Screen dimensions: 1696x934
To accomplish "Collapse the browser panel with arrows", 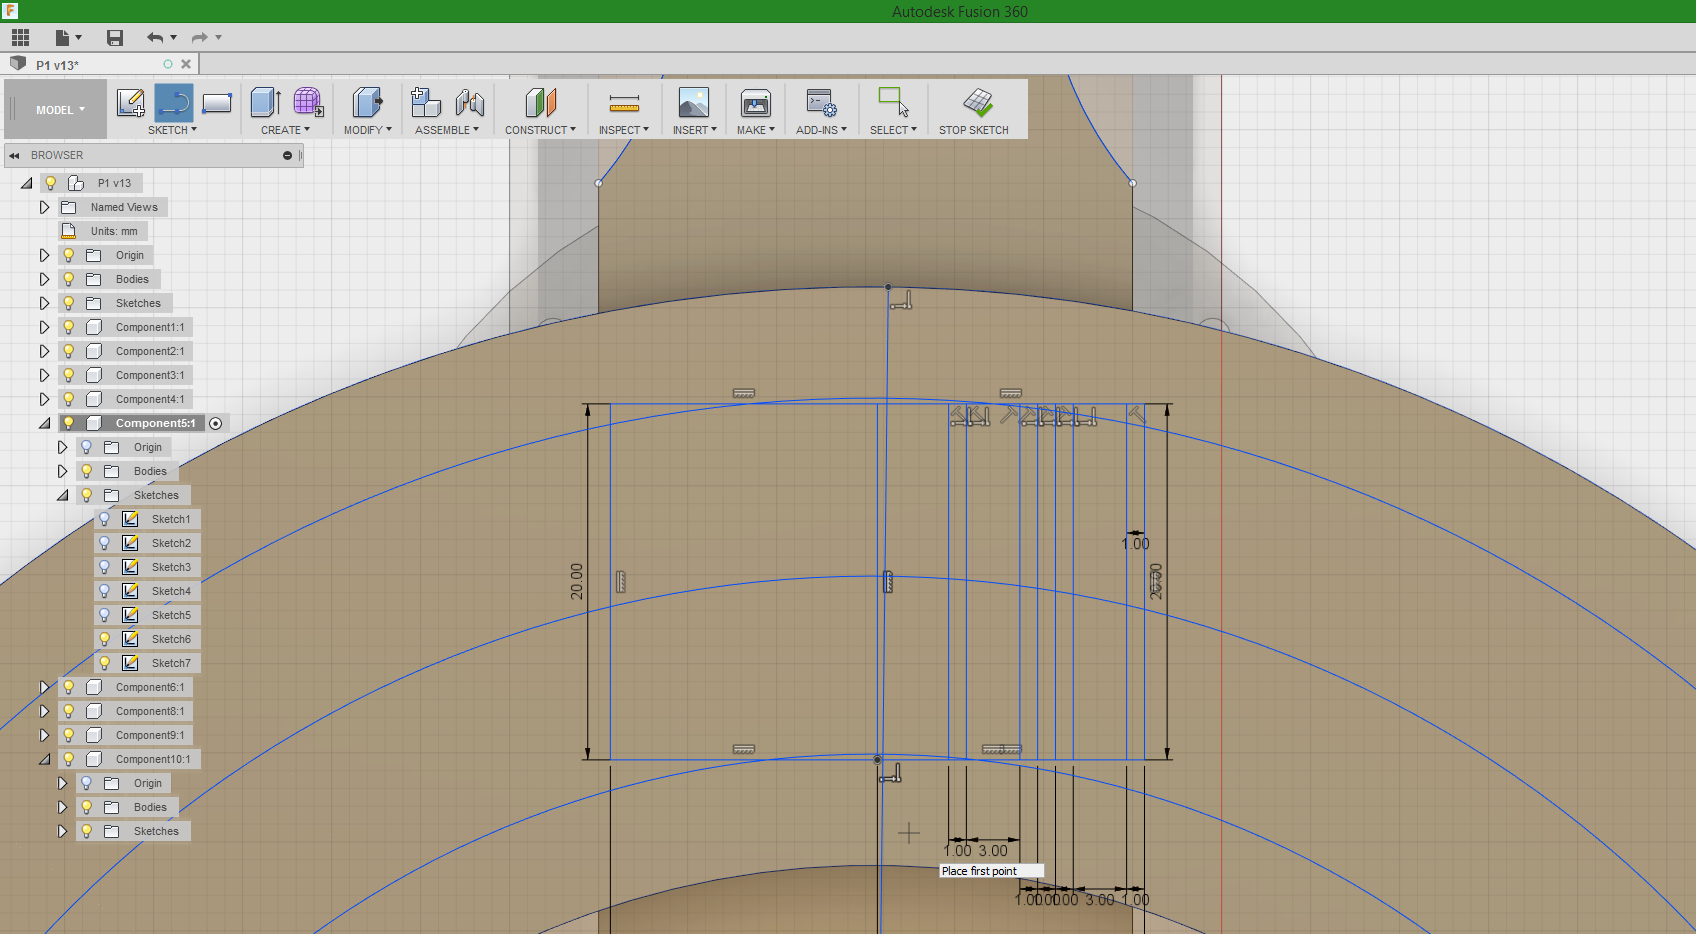I will (14, 155).
